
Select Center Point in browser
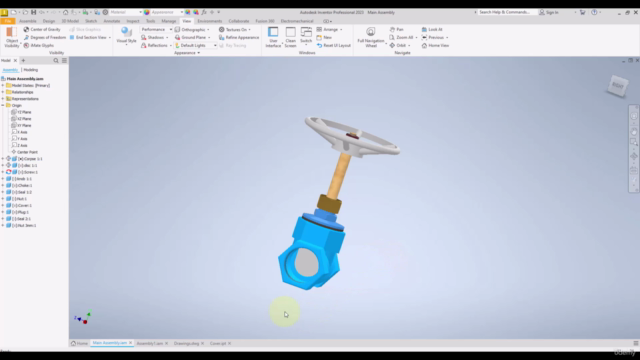point(24,152)
